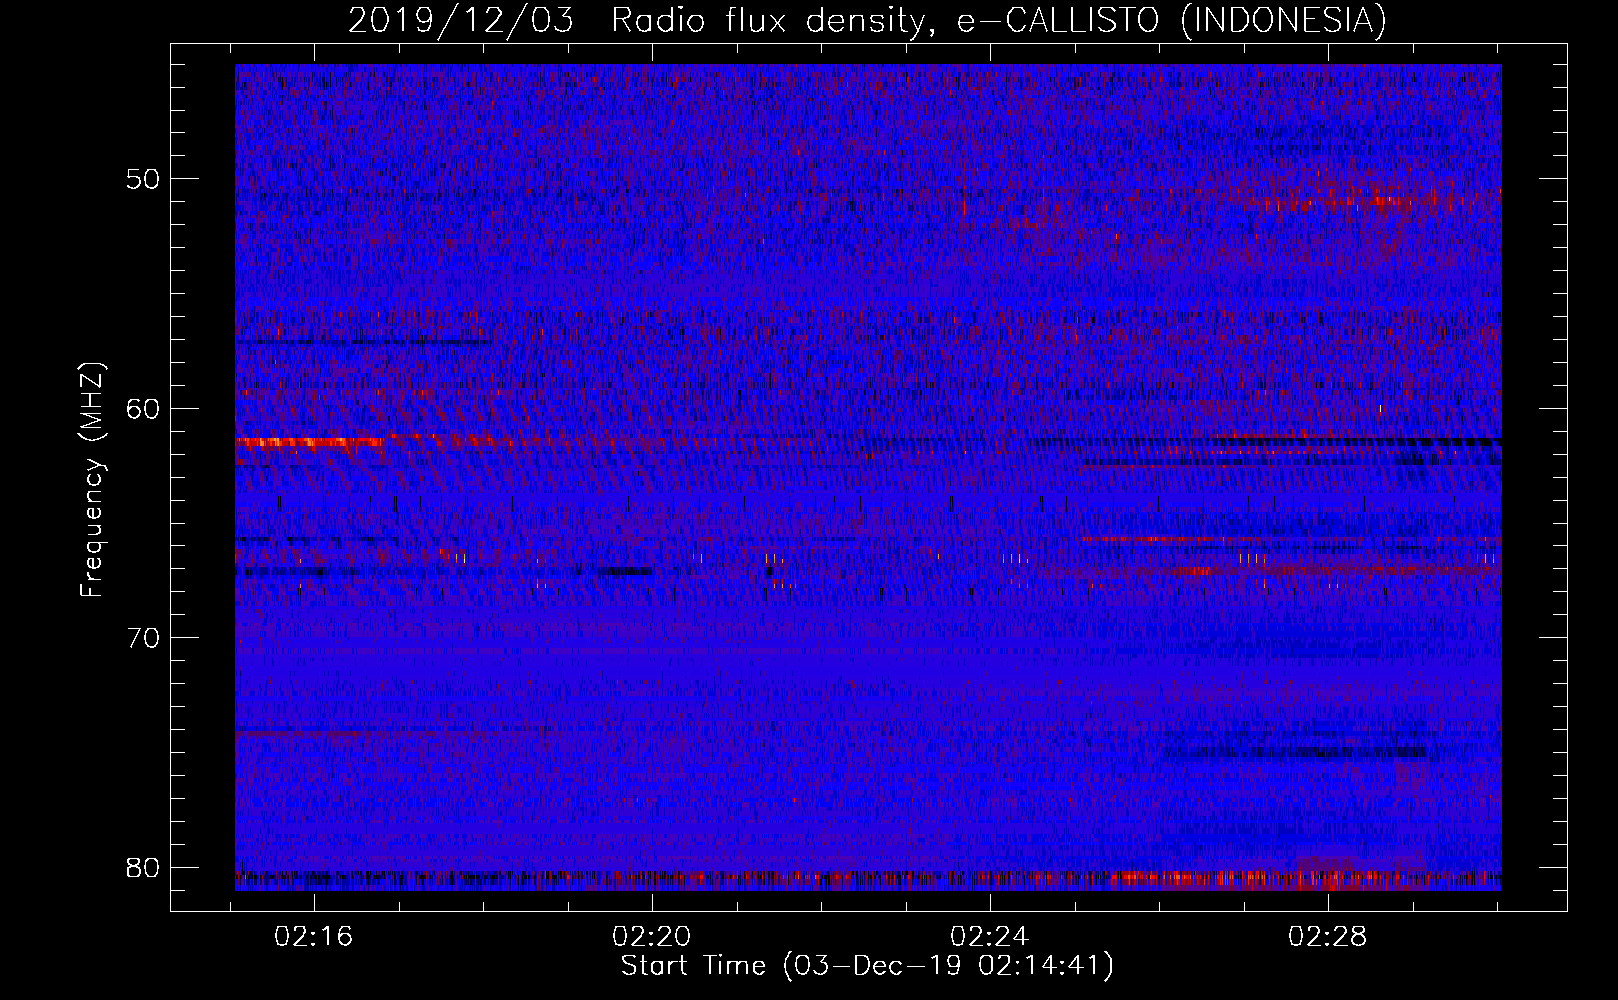This screenshot has height=1000, width=1618.
Task: Click the 60 frequency tick label
Action: point(143,409)
